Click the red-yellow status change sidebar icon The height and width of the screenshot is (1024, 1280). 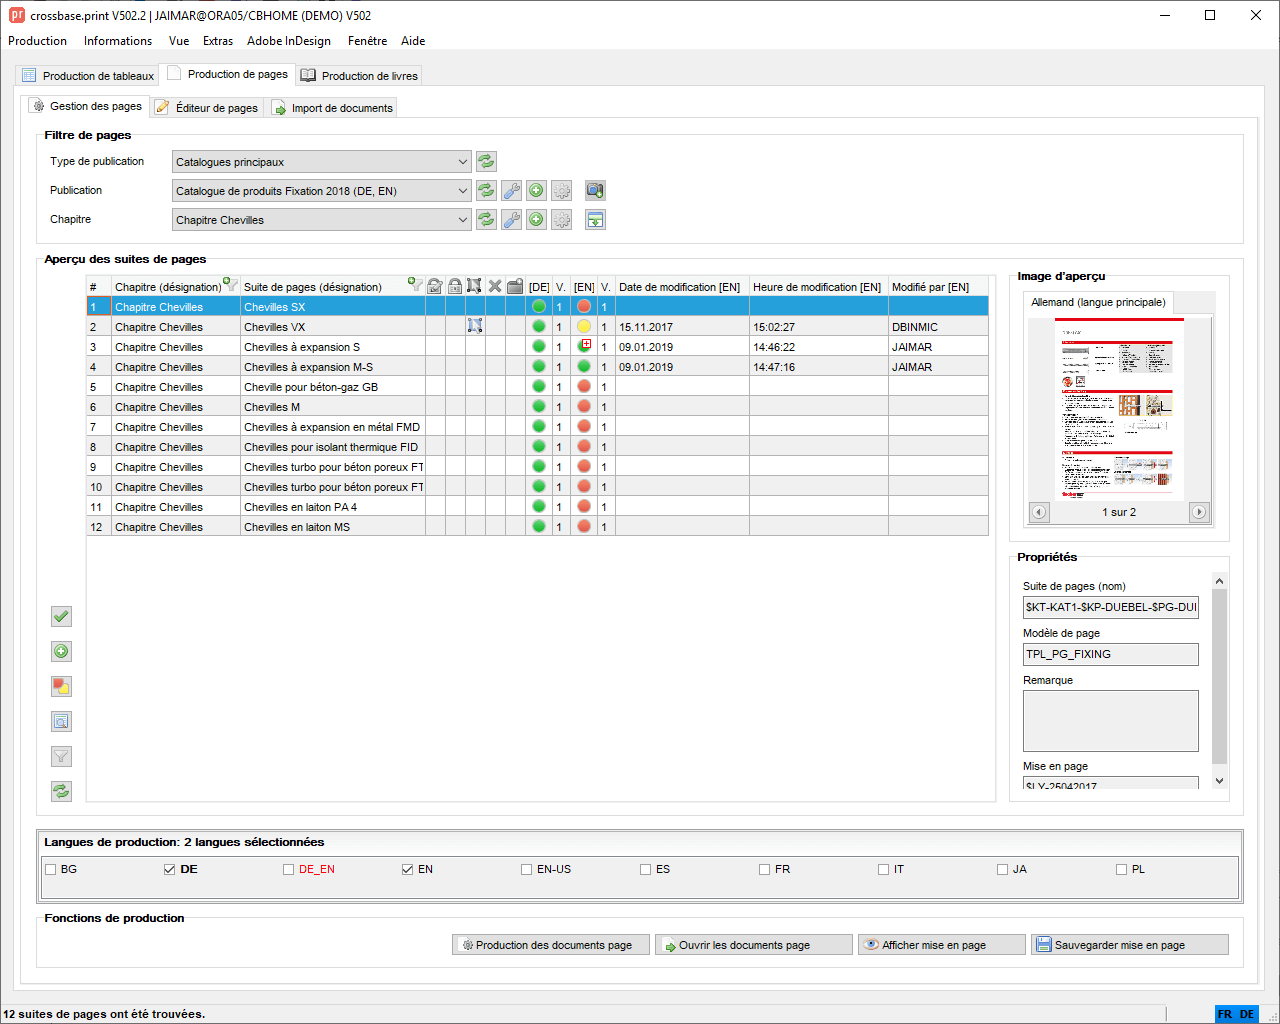61,686
